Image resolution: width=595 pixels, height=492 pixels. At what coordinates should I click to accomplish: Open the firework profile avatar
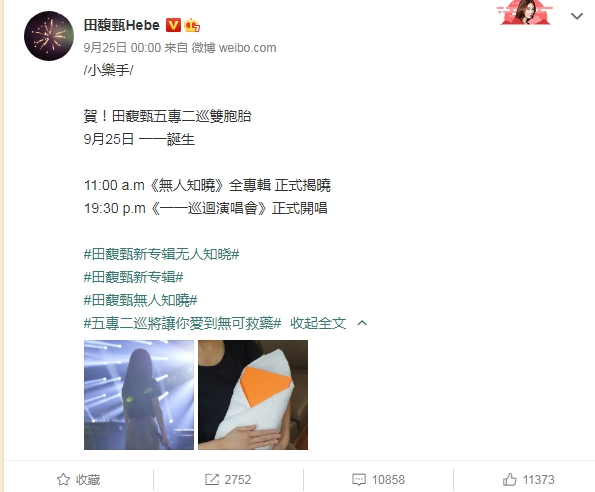(x=49, y=36)
